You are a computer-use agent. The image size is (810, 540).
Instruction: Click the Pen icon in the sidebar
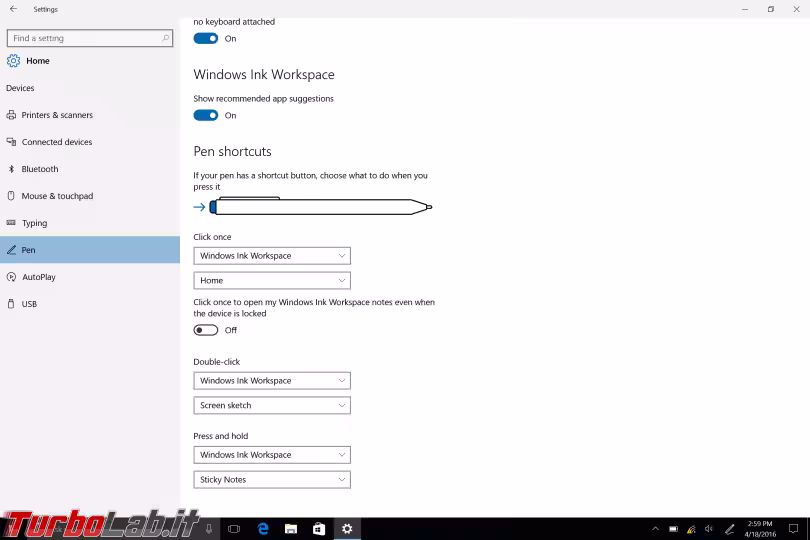(11, 250)
